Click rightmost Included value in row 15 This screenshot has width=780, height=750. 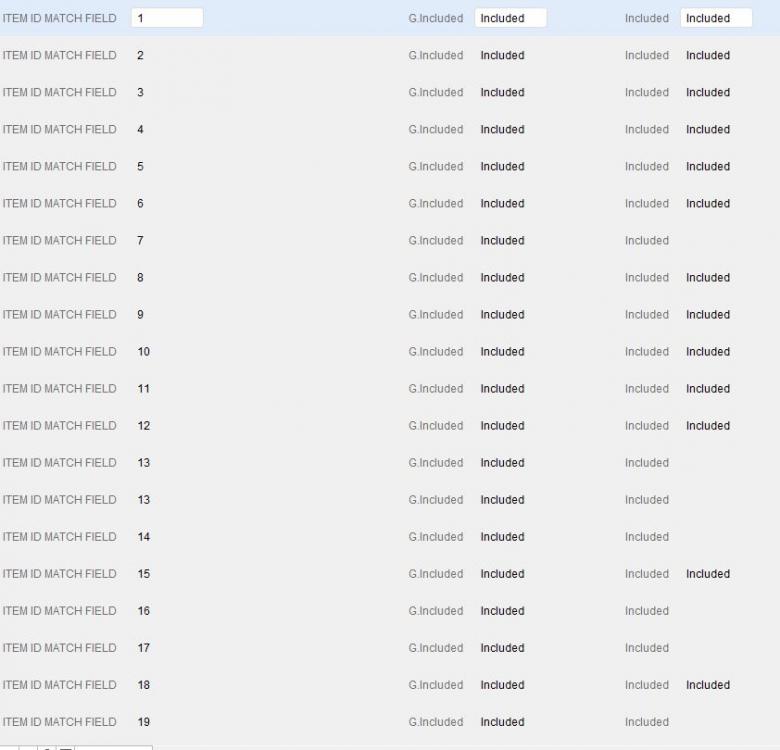[x=708, y=574]
